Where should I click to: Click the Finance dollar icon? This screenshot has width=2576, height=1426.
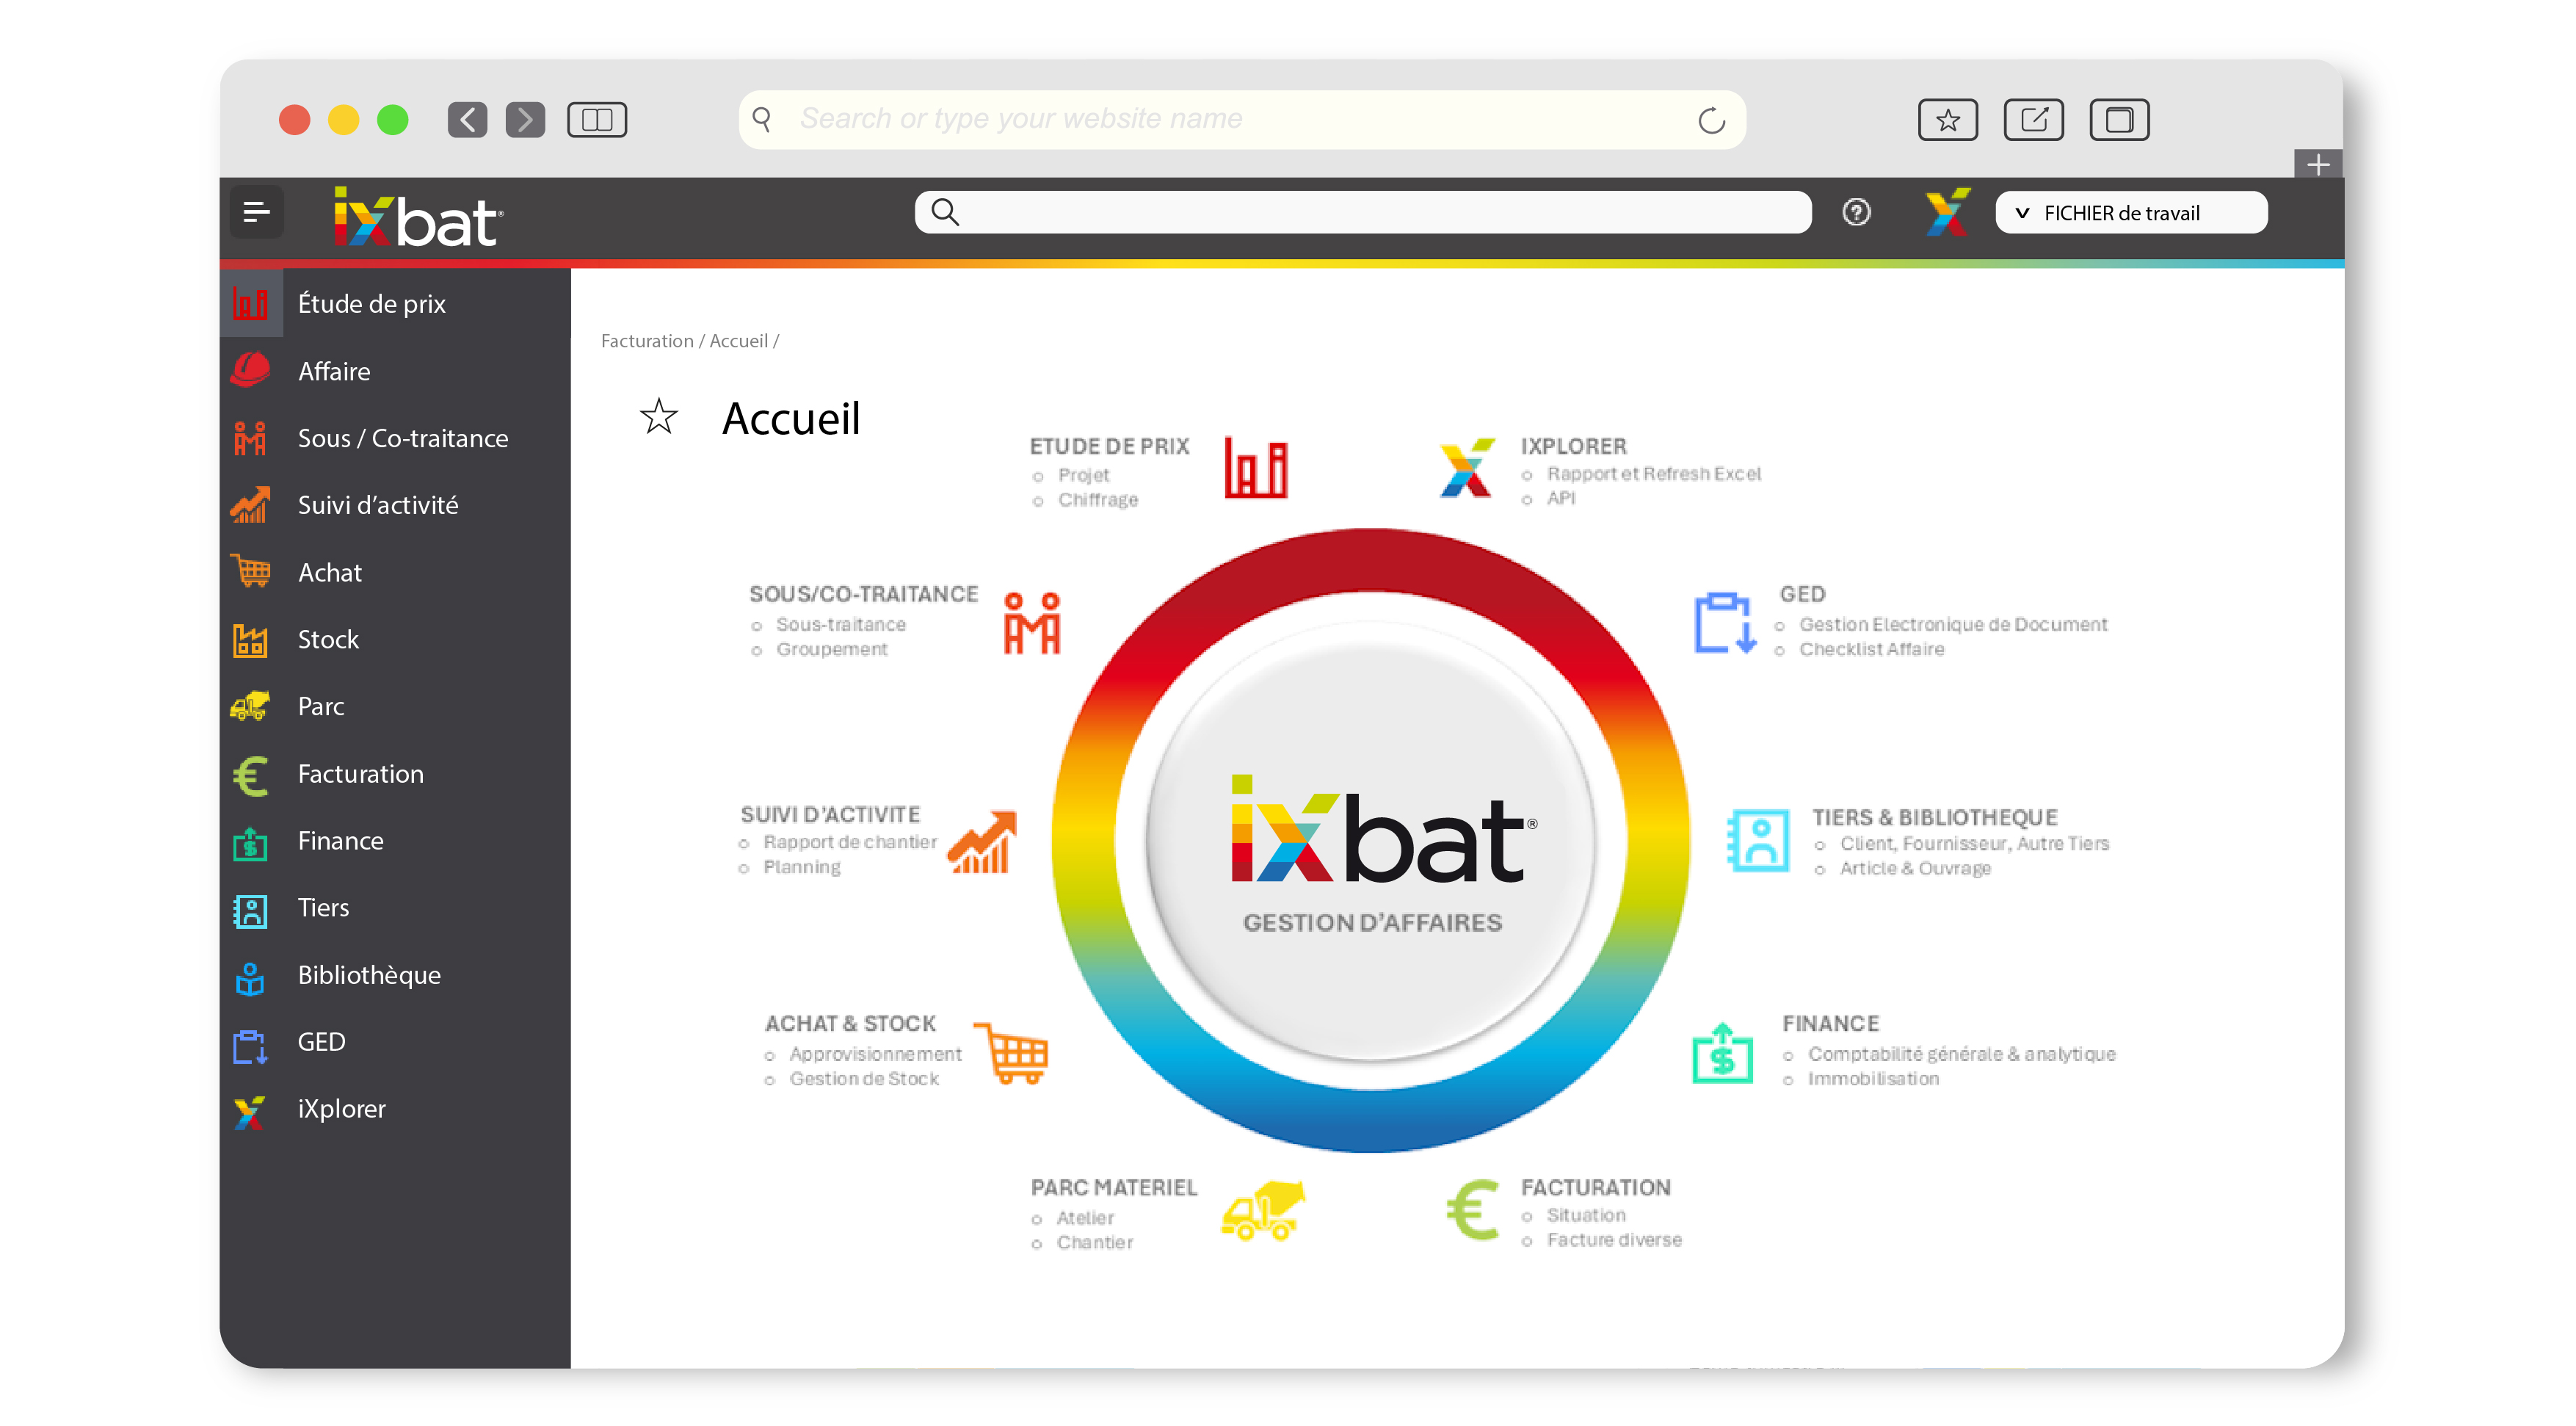point(251,841)
